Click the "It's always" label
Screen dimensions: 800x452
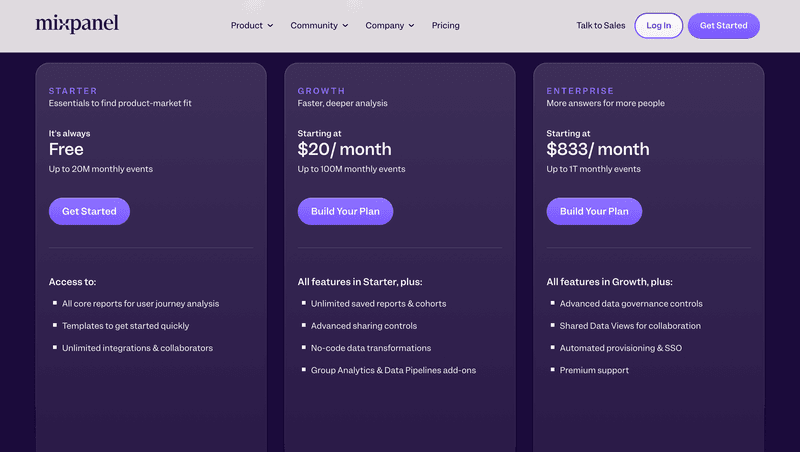pos(69,134)
